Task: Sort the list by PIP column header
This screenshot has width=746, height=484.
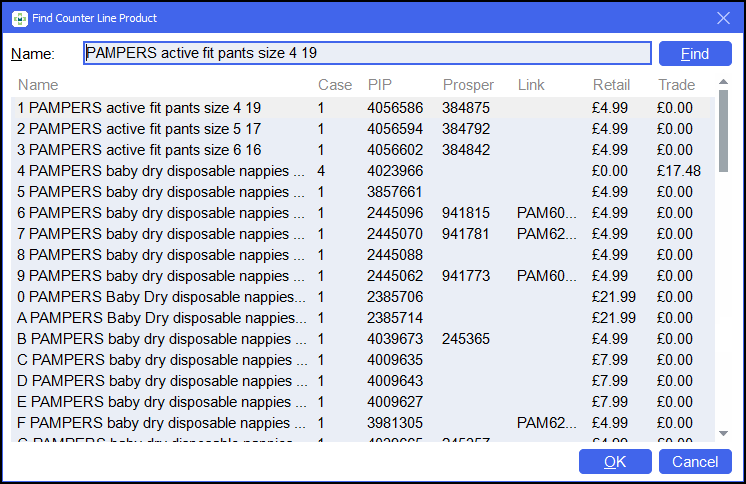Action: (380, 85)
